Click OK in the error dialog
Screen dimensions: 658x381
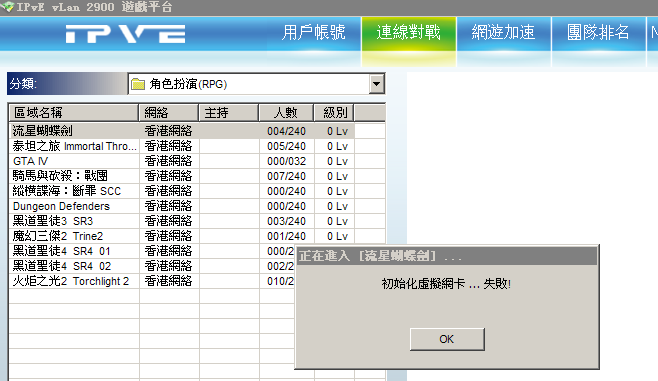coord(447,339)
